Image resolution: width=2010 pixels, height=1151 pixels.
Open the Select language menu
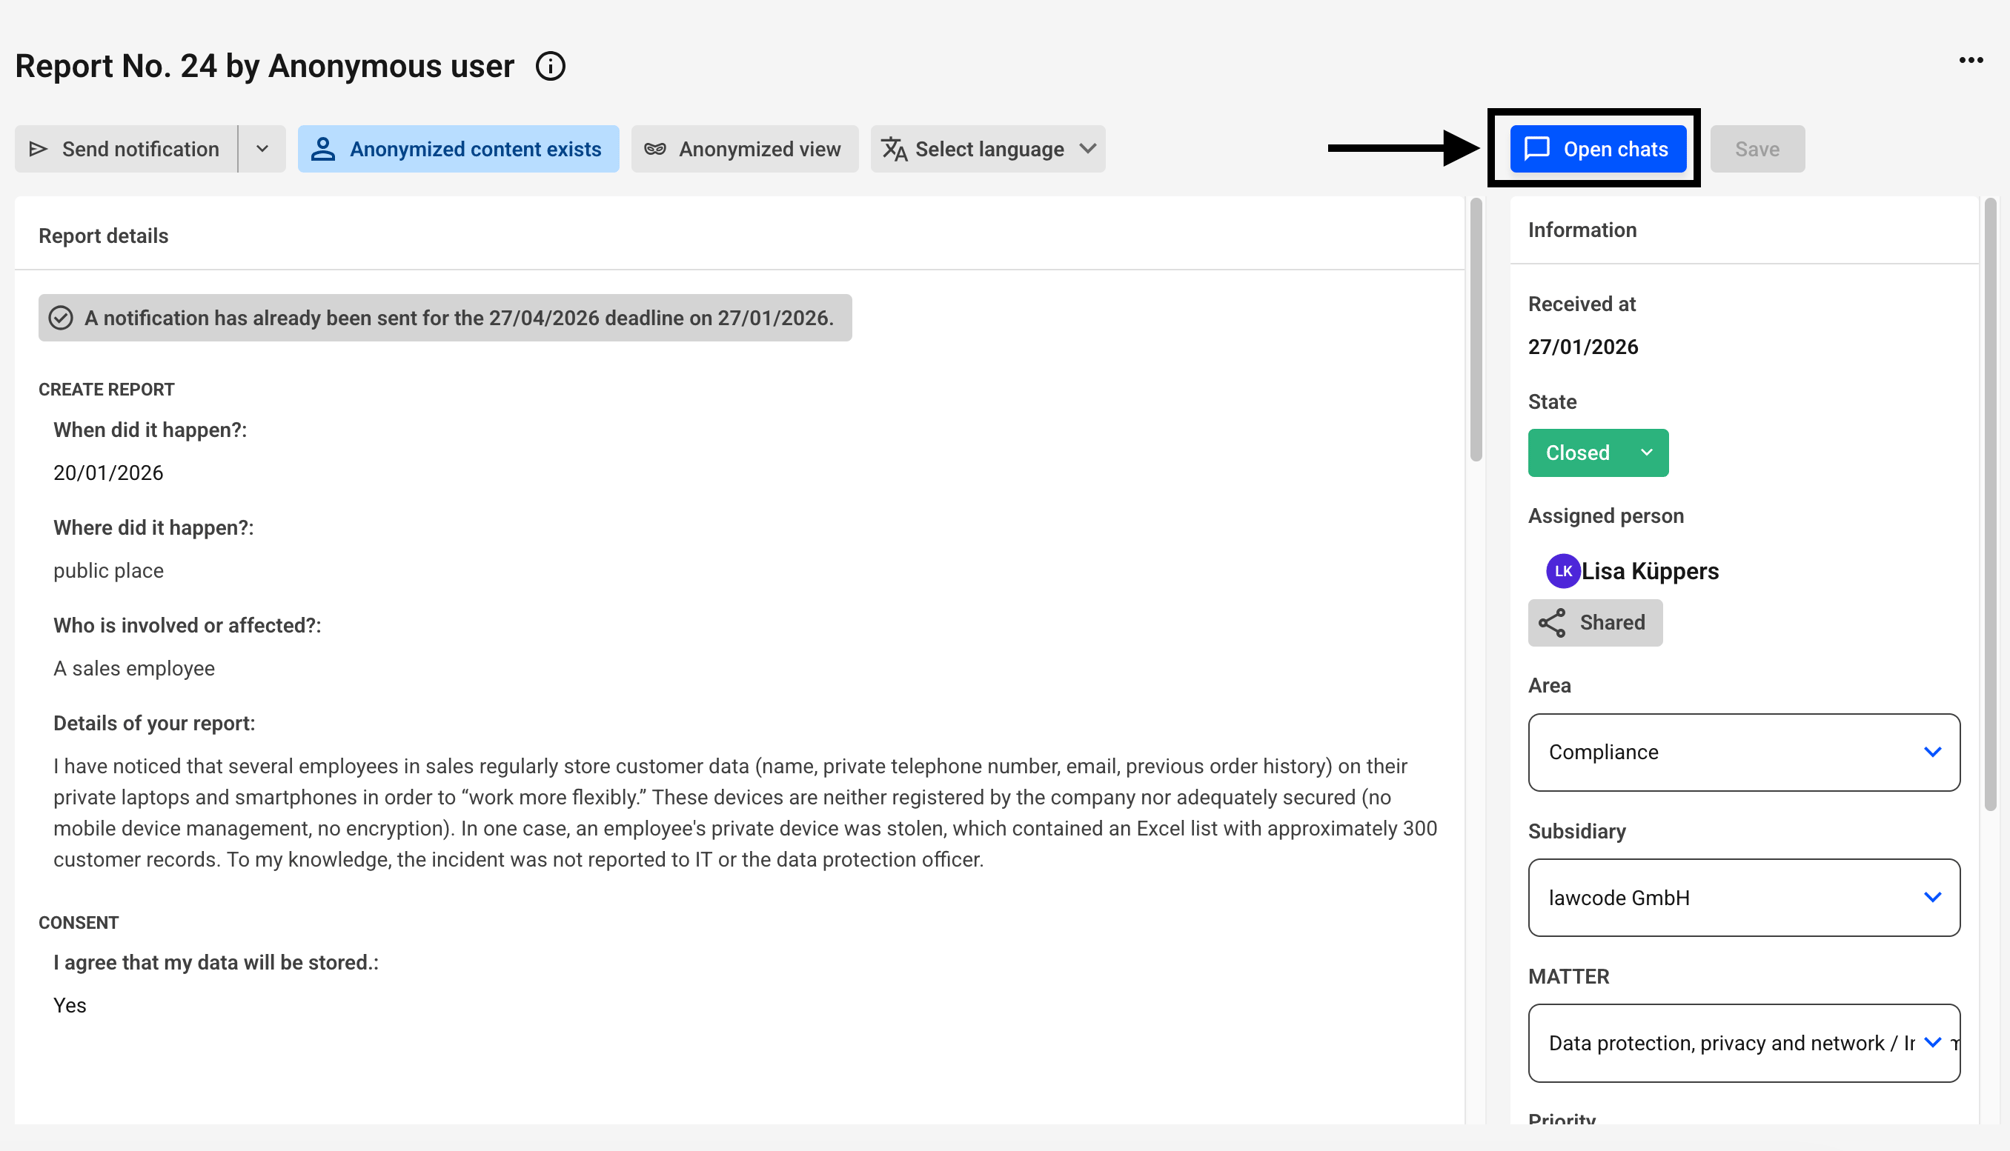(x=988, y=149)
